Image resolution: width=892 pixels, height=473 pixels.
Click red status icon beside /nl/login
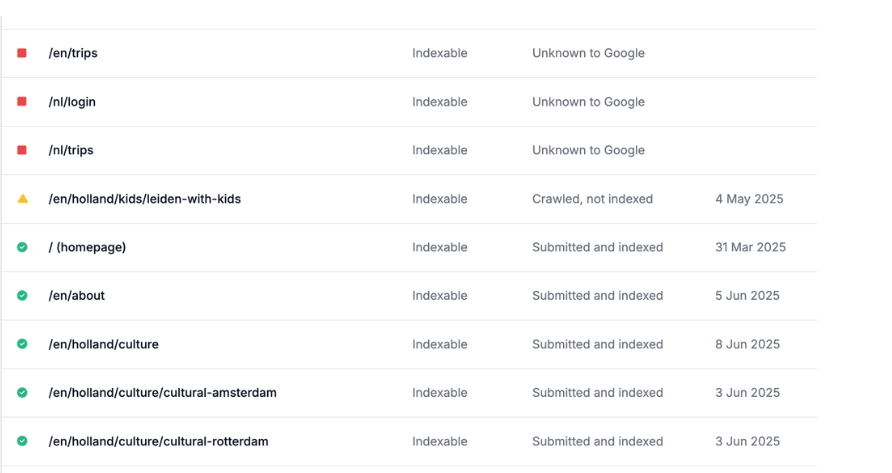point(22,102)
